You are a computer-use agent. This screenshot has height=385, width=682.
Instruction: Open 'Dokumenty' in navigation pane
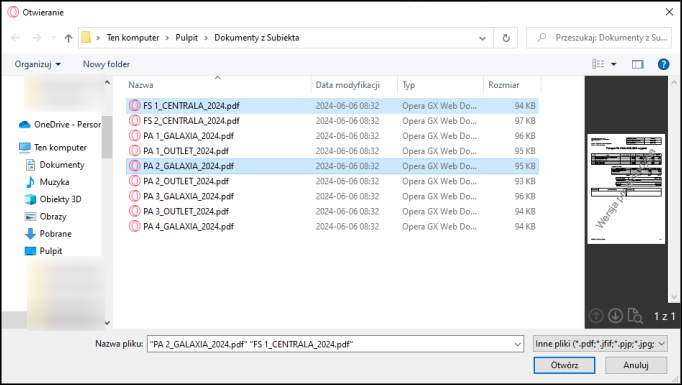coord(54,165)
